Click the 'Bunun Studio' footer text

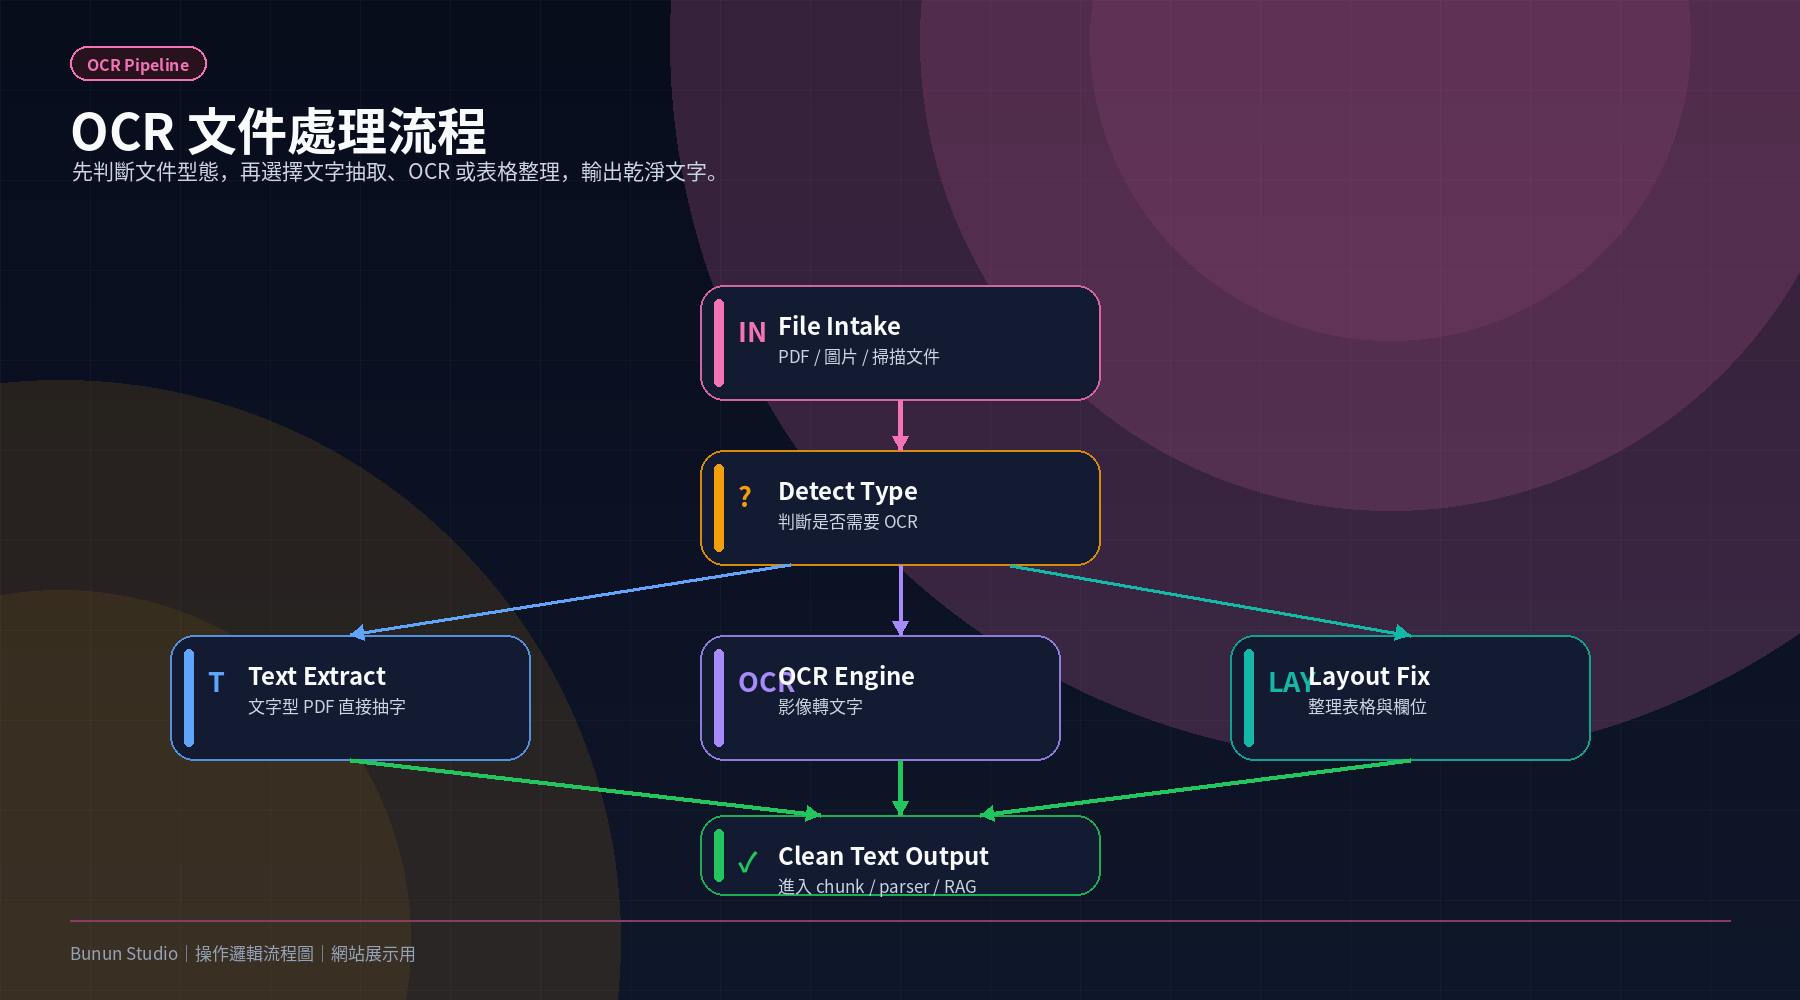click(124, 954)
